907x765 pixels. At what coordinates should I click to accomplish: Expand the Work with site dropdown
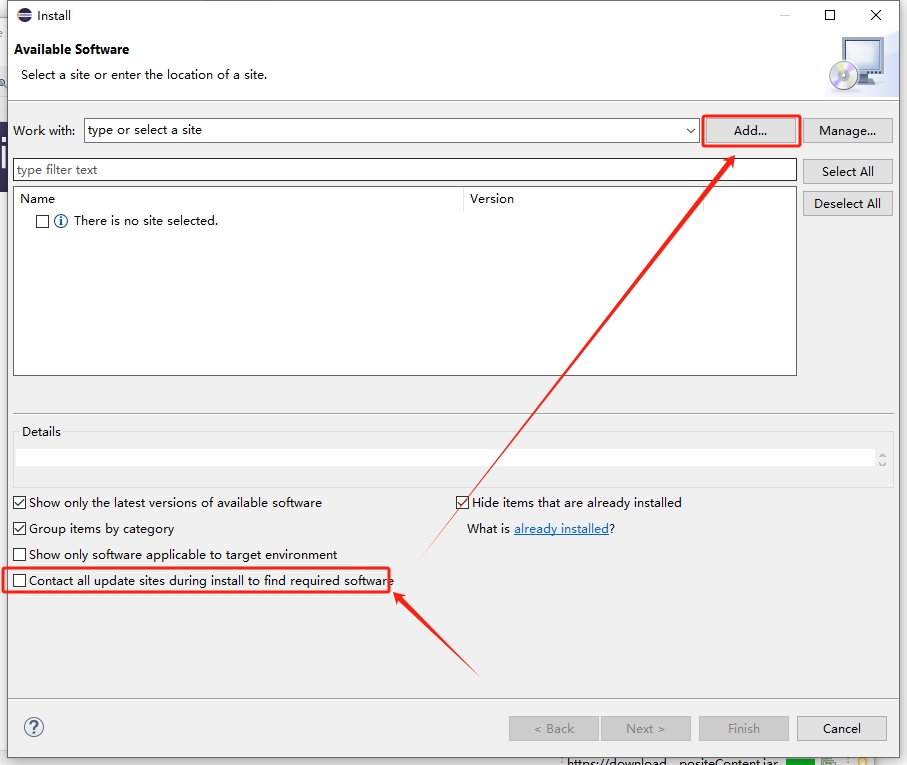pos(691,131)
